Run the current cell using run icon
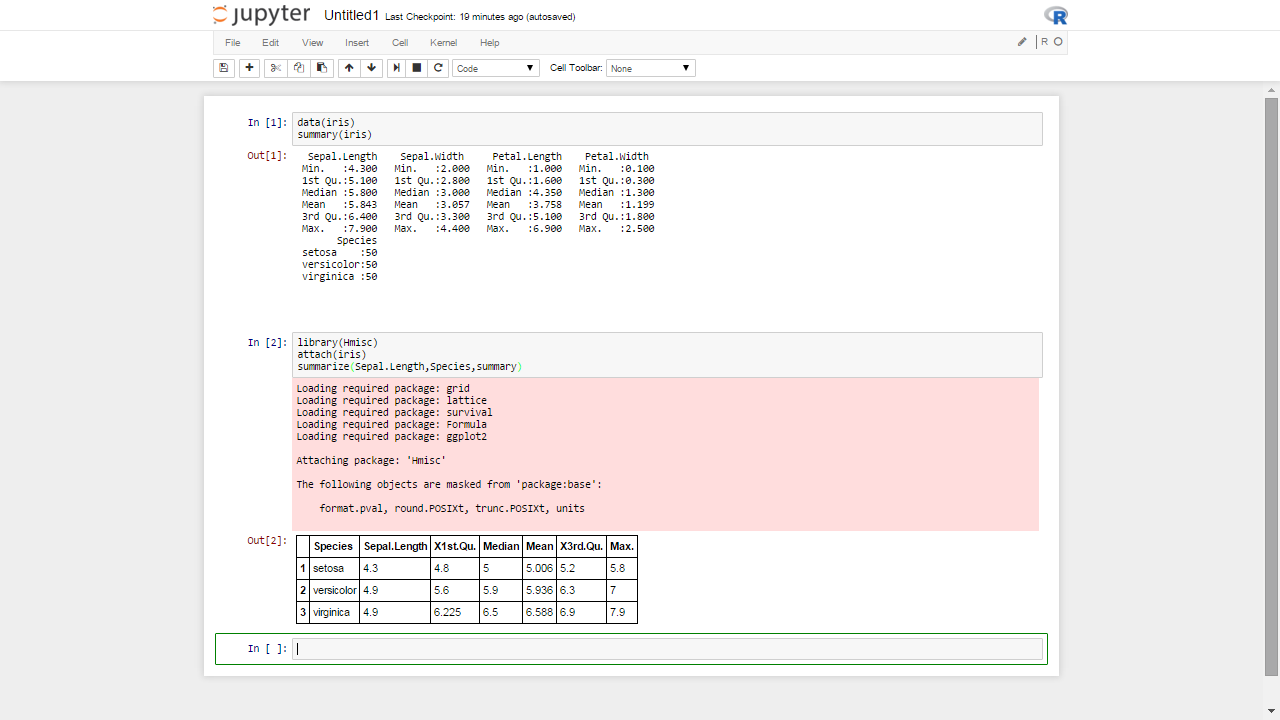Viewport: 1280px width, 720px height. (x=396, y=68)
